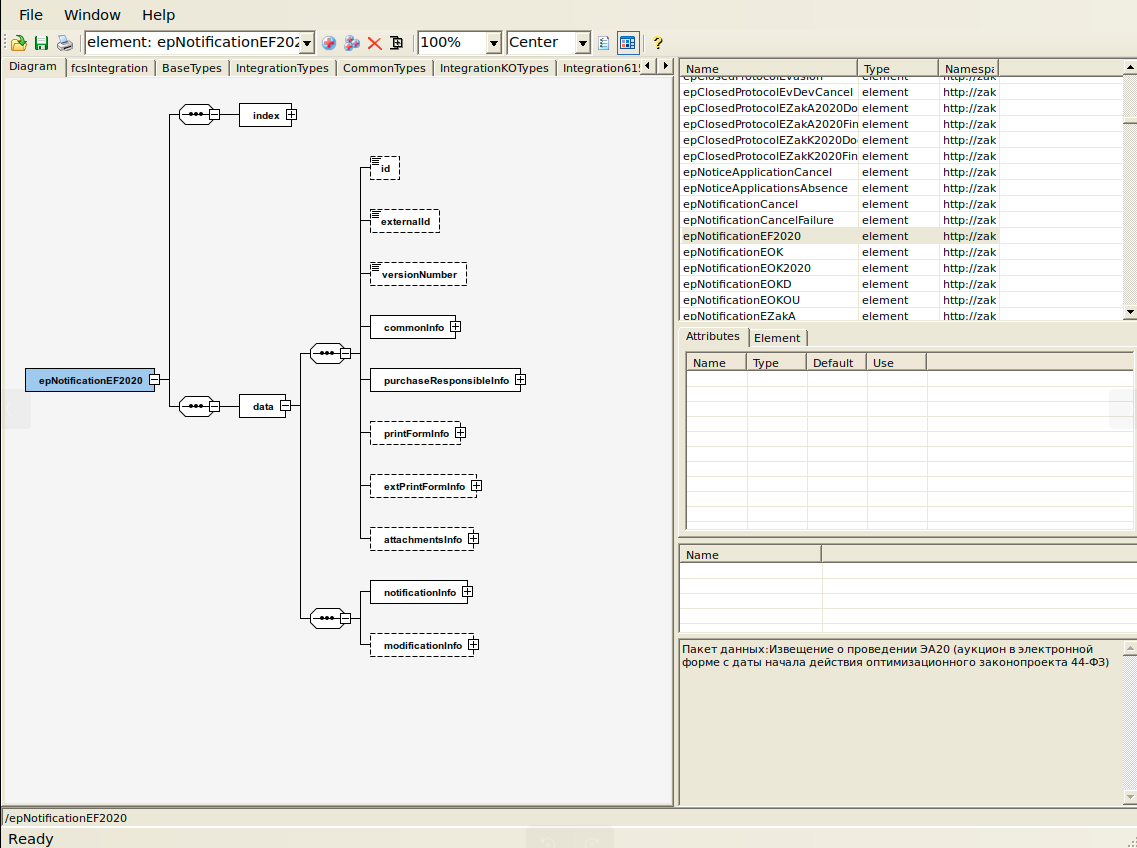The width and height of the screenshot is (1137, 848).
Task: Click the print icon in toolbar
Action: 64,43
